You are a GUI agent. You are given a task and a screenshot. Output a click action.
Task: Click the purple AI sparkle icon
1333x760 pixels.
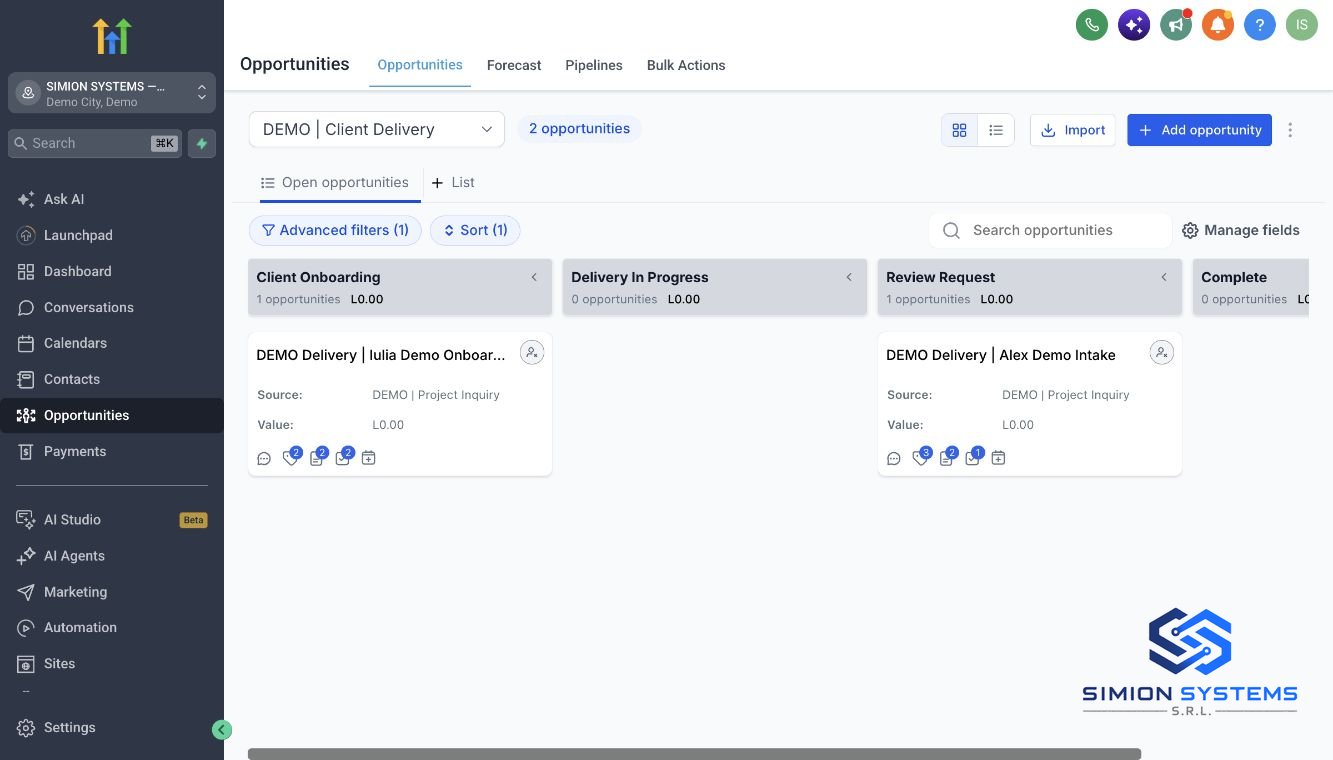pos(1134,25)
